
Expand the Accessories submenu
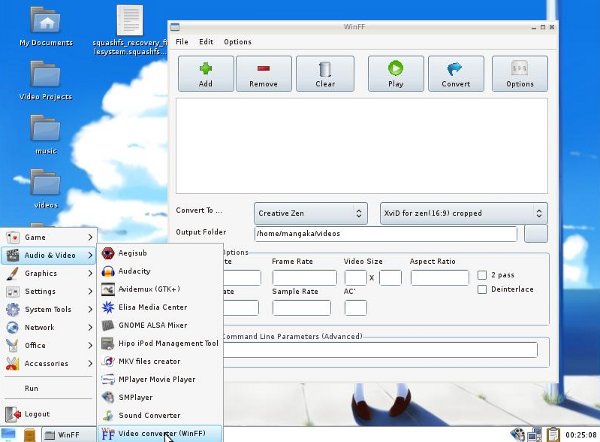49,363
